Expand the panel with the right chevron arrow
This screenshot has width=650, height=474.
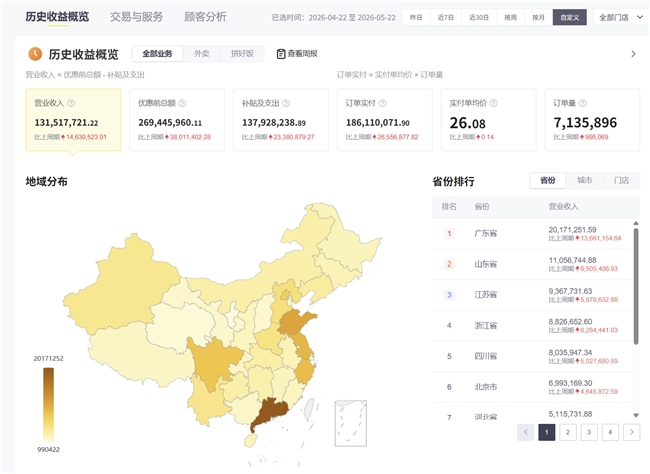click(x=633, y=54)
